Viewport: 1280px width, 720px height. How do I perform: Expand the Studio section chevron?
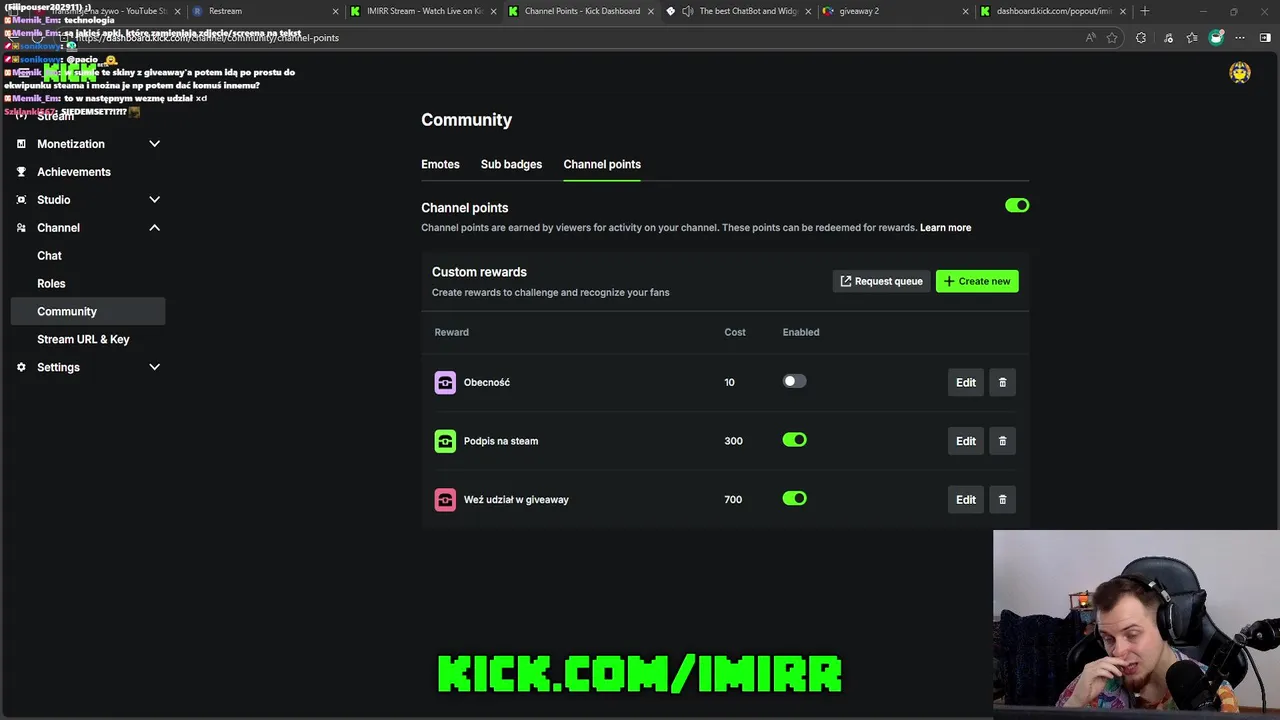click(154, 200)
